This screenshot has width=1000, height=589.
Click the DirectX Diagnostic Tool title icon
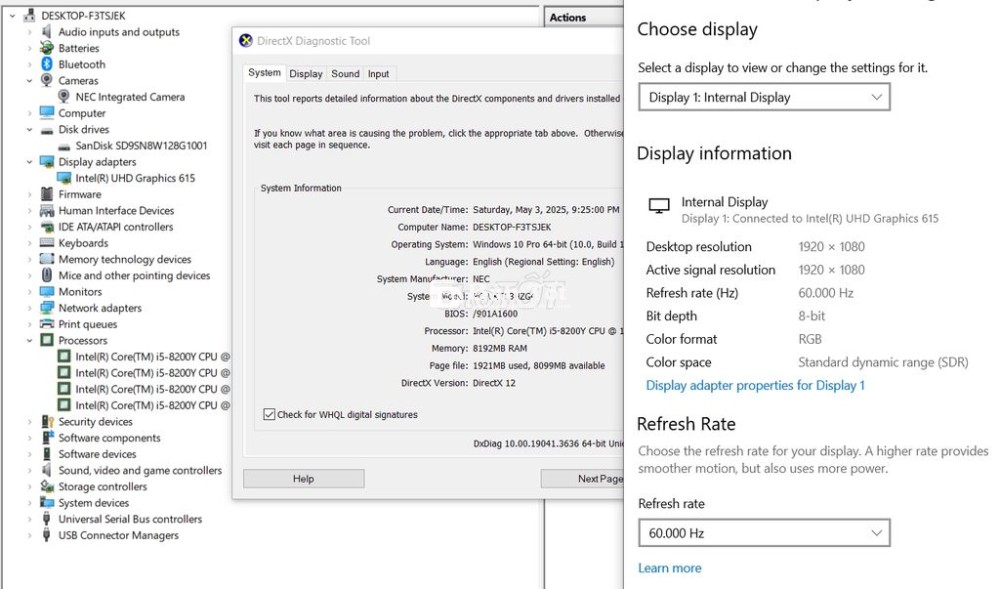[246, 41]
